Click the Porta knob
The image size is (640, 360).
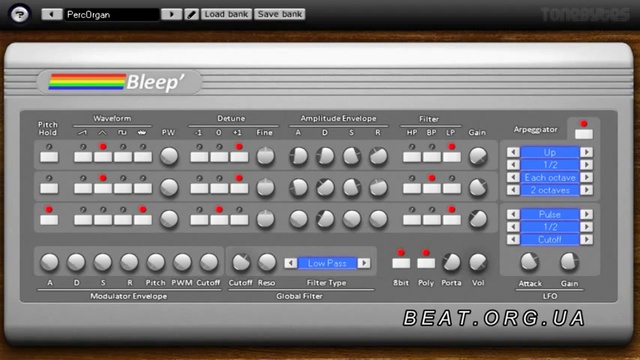click(x=451, y=262)
